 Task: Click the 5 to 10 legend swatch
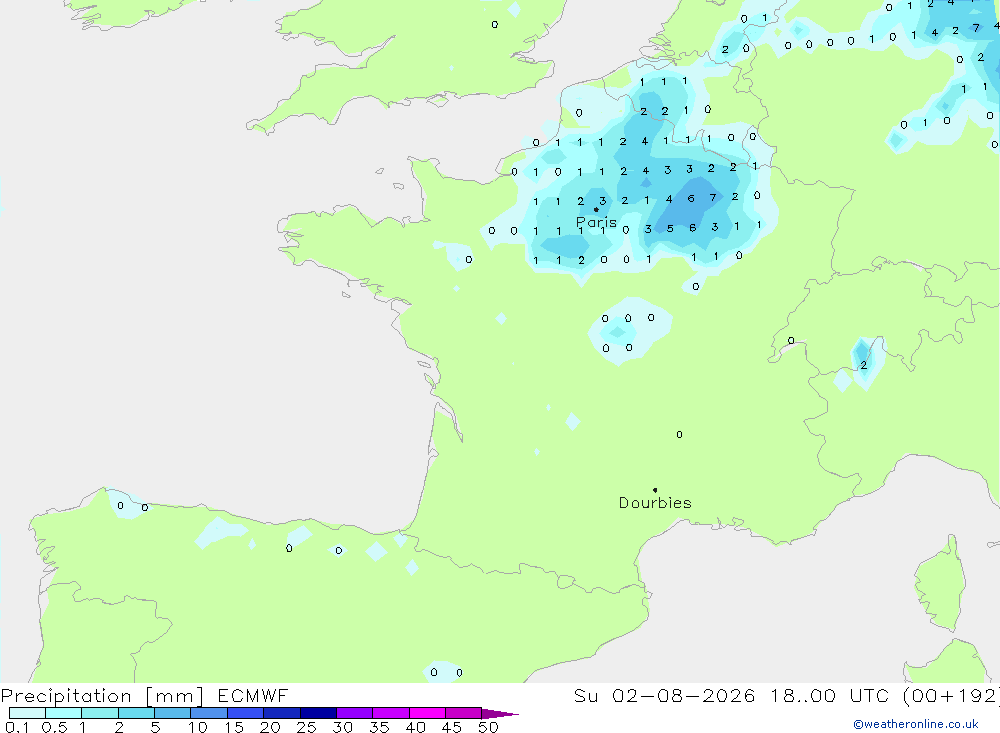click(x=172, y=713)
